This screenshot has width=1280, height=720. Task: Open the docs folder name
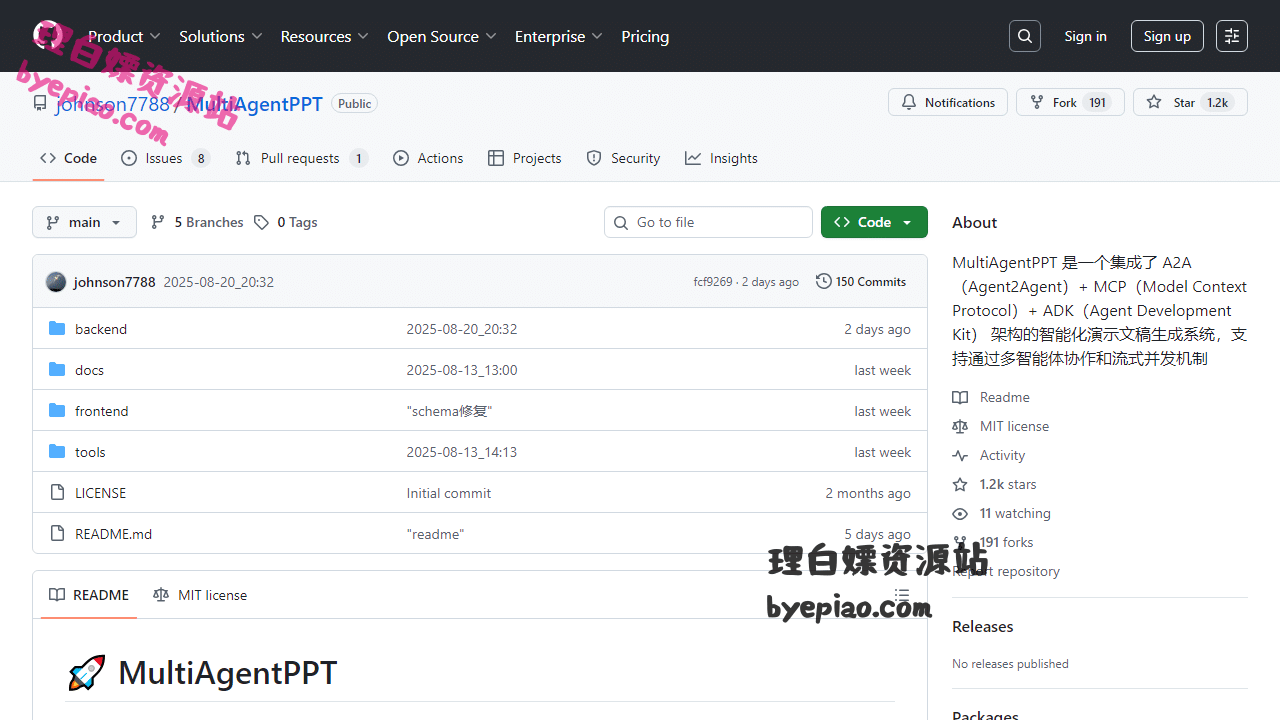89,370
